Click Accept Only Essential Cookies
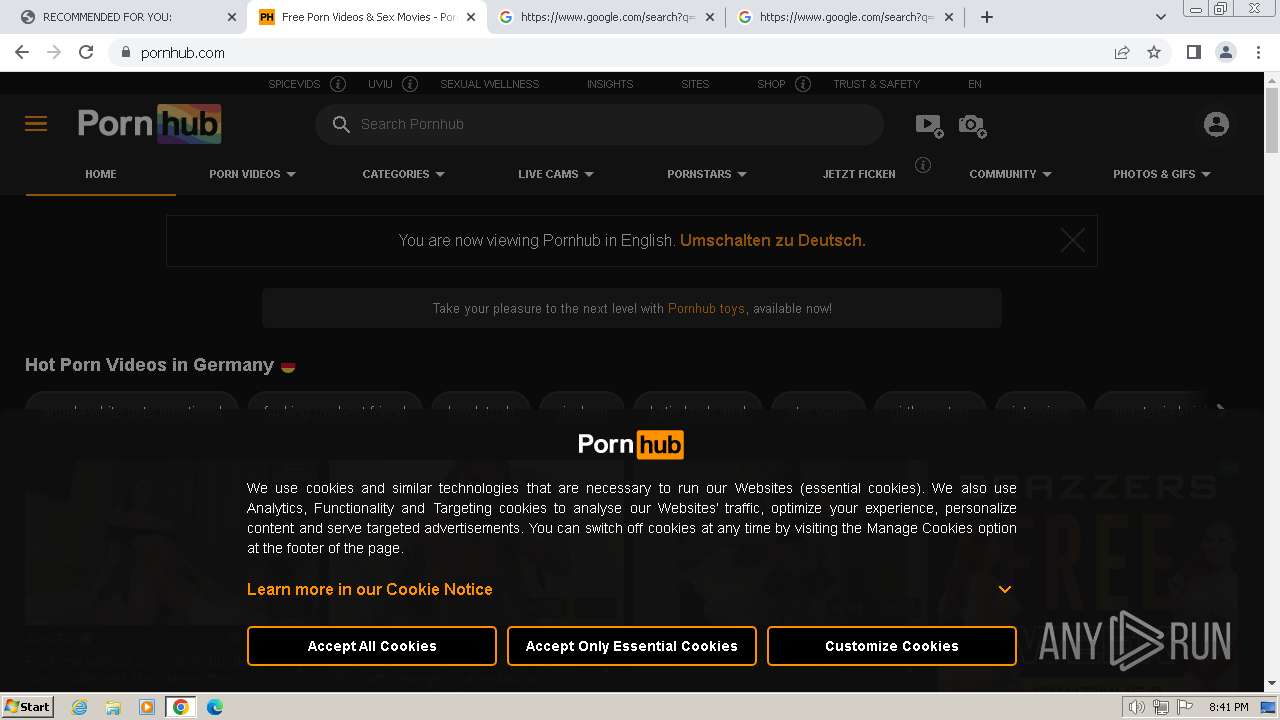This screenshot has width=1280, height=720. [x=632, y=646]
